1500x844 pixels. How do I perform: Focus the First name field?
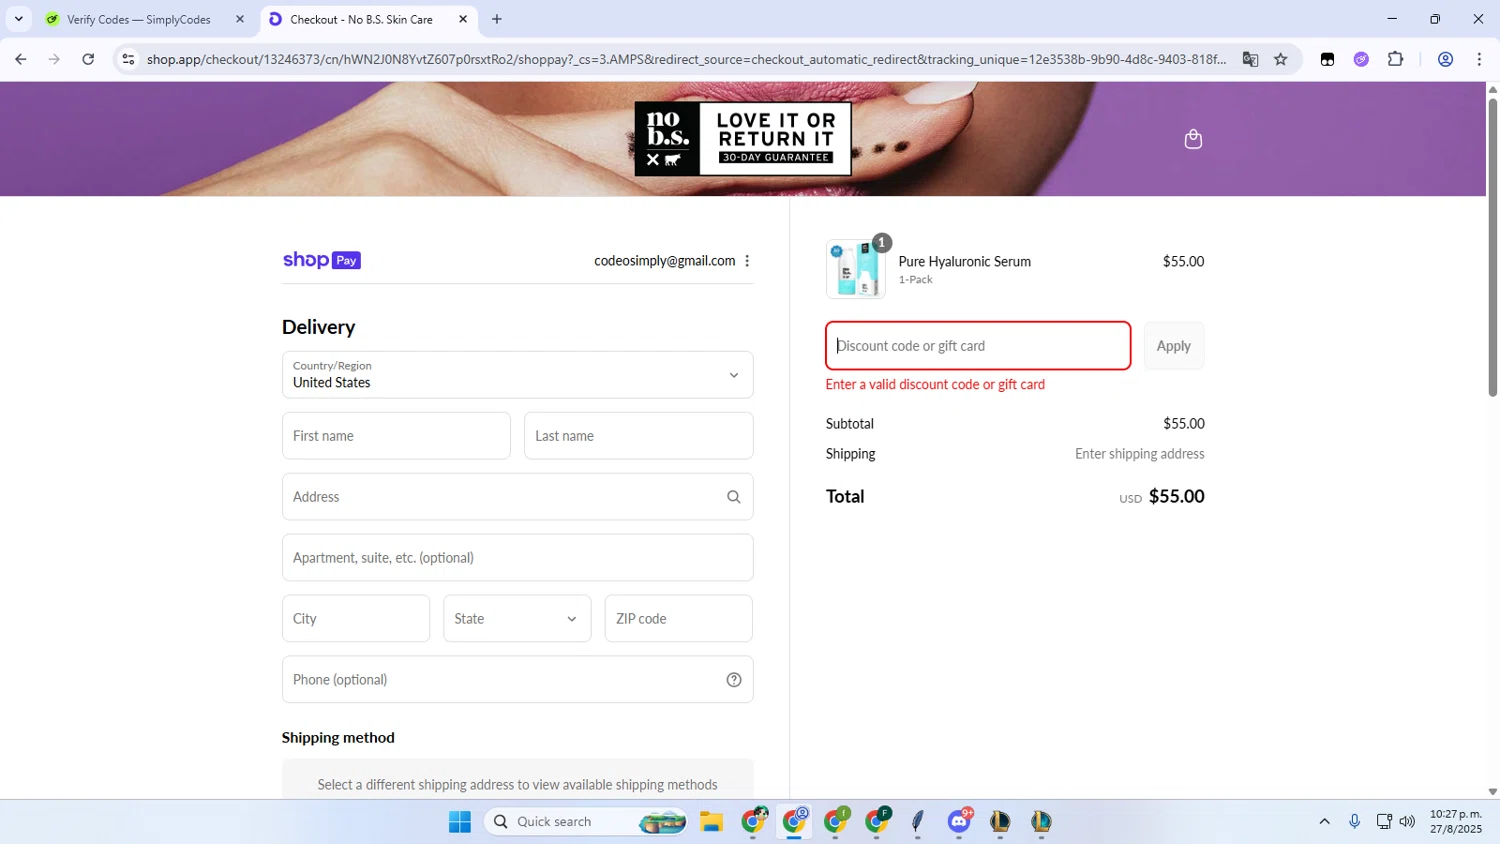click(x=396, y=436)
